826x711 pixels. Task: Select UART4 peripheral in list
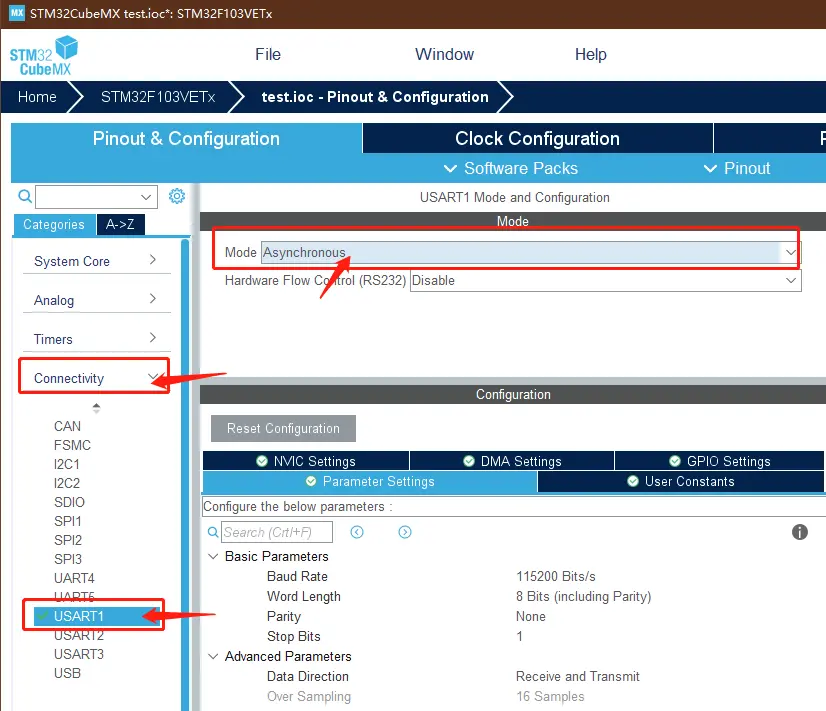point(74,578)
